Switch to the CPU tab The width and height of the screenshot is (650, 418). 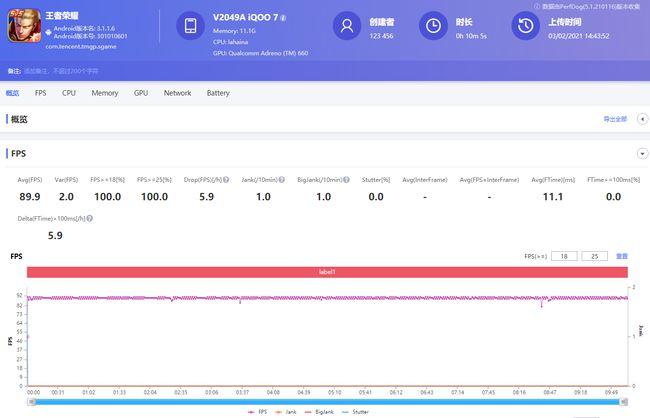[69, 93]
